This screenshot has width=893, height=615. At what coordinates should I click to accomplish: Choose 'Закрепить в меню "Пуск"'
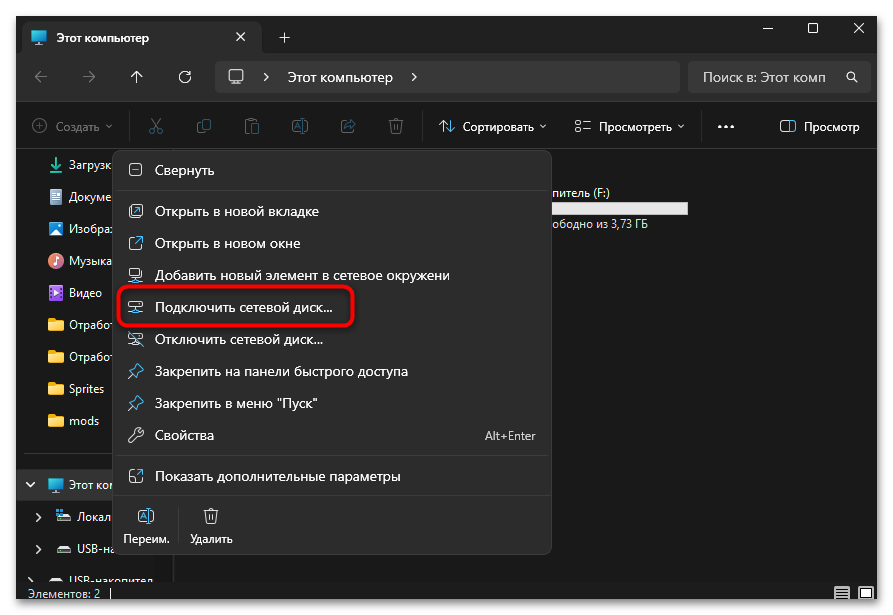point(333,403)
